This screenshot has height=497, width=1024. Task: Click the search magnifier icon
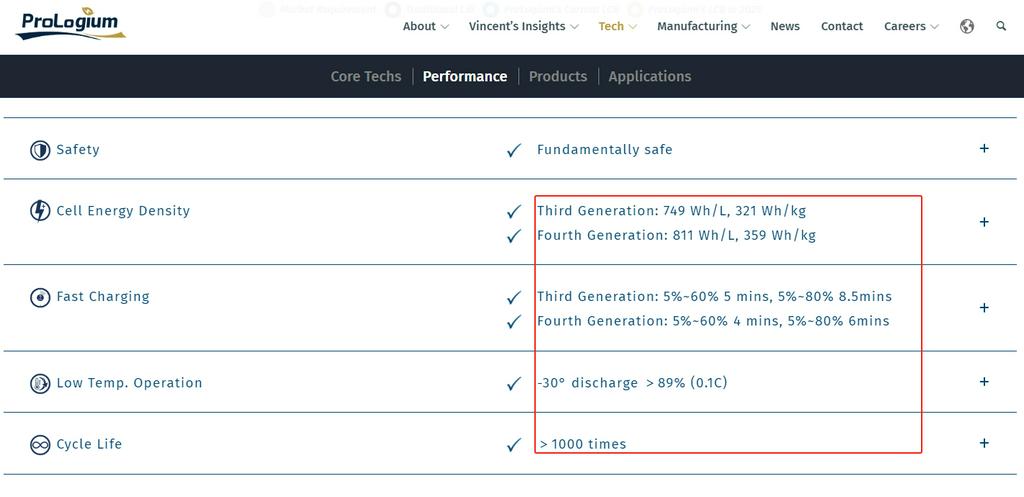[1001, 27]
